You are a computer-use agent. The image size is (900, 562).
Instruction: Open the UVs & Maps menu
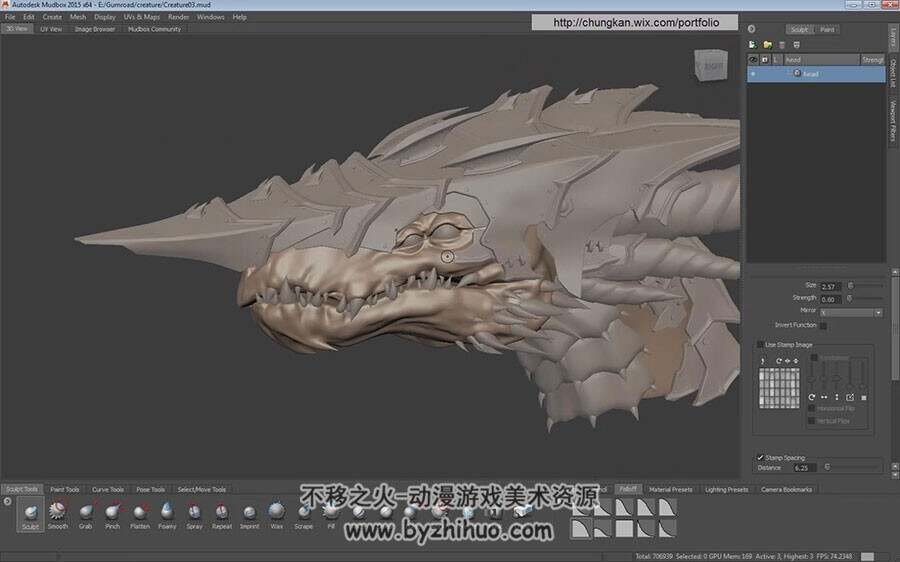(x=142, y=17)
